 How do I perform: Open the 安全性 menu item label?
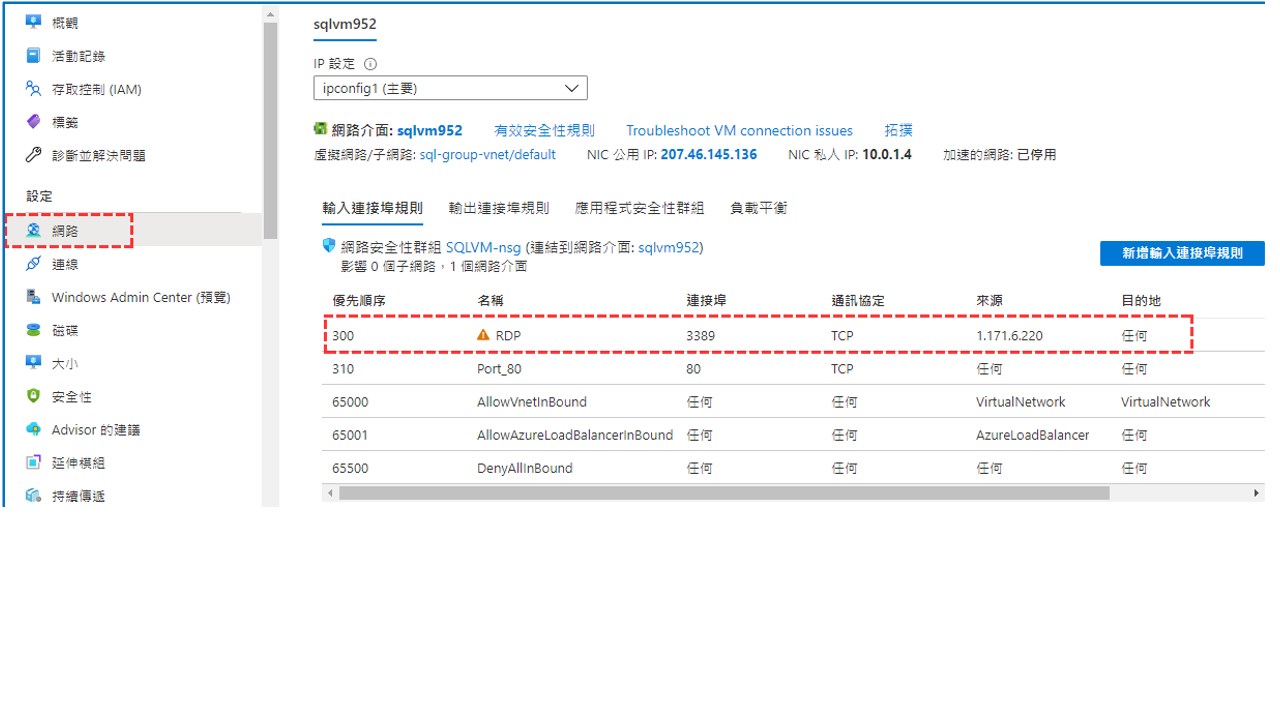(x=71, y=396)
